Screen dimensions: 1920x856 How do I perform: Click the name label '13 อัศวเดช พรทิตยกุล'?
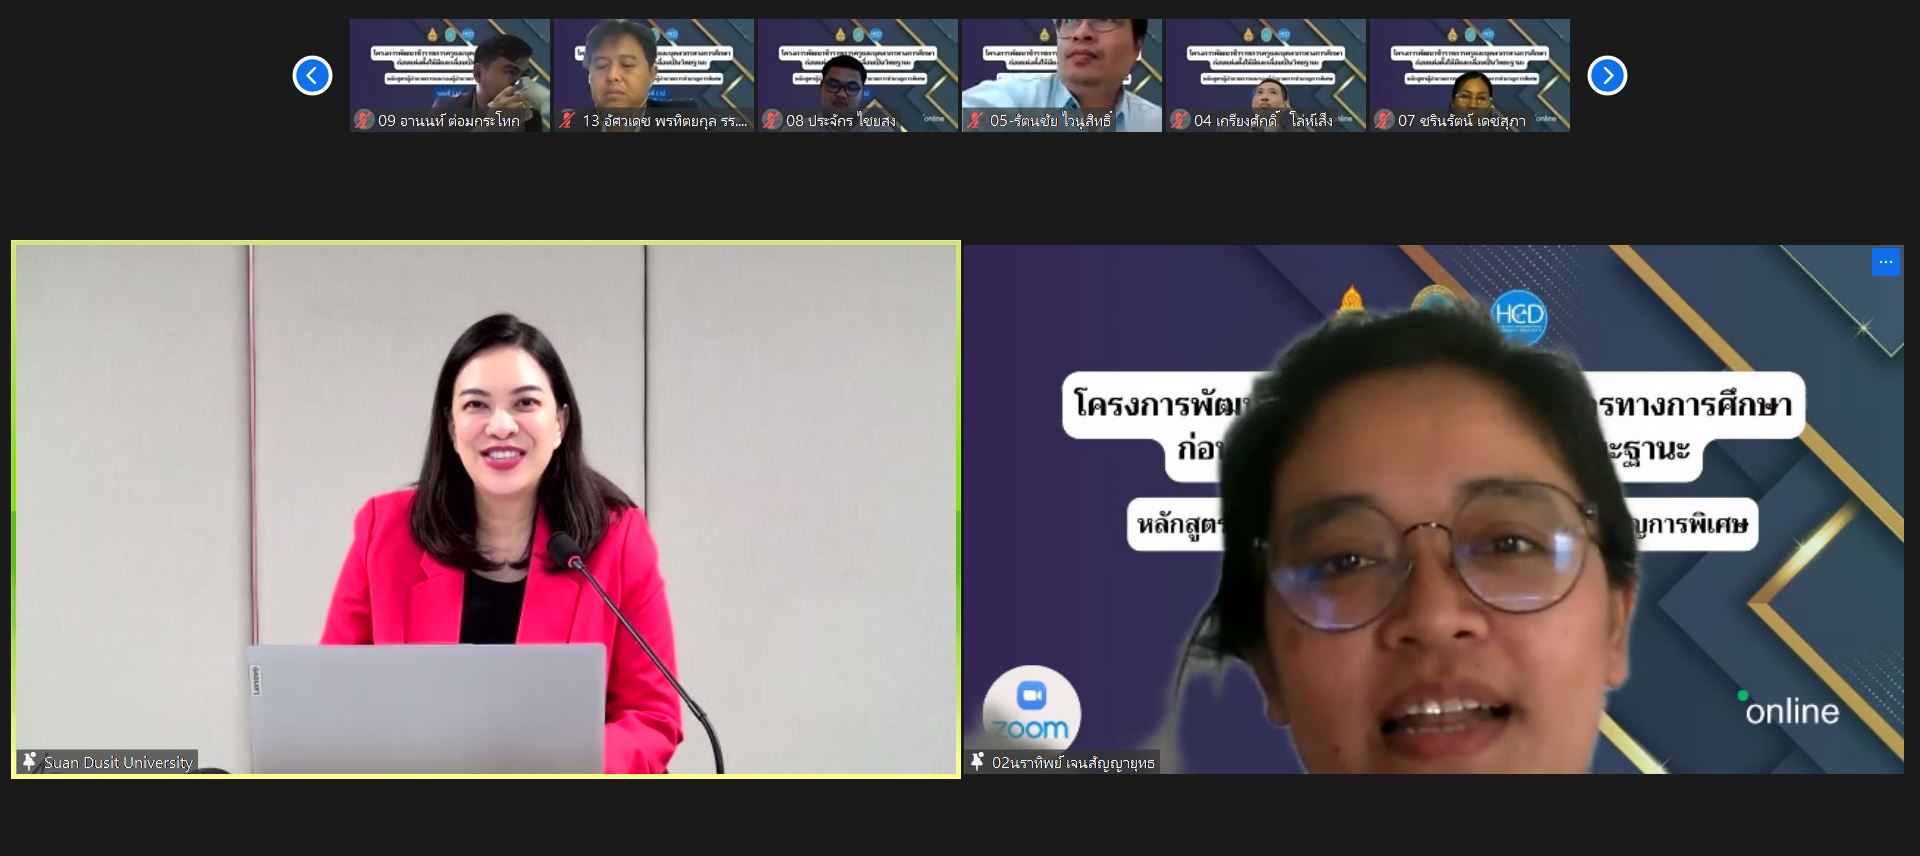tap(665, 121)
